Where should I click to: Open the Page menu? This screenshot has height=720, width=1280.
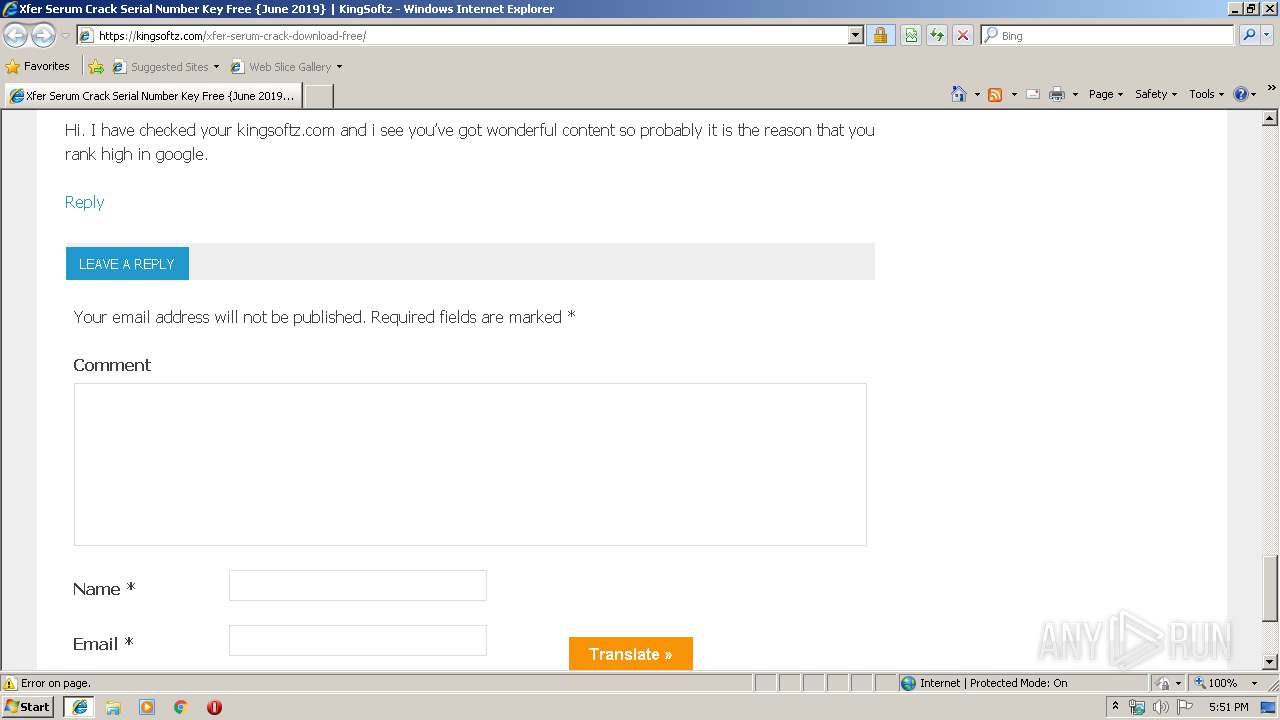[x=1105, y=94]
